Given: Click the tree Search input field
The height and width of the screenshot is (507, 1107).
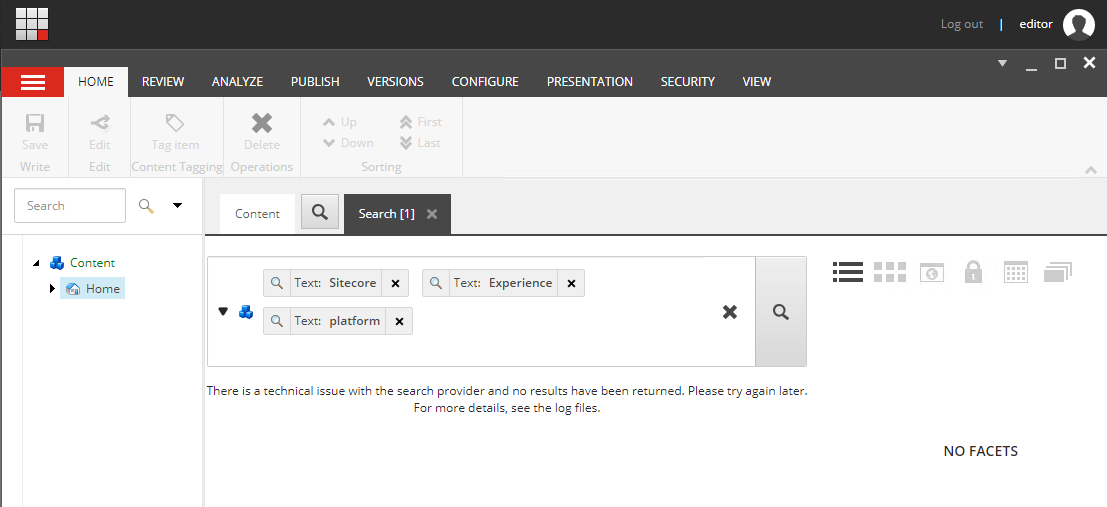Looking at the screenshot, I should click(x=70, y=206).
